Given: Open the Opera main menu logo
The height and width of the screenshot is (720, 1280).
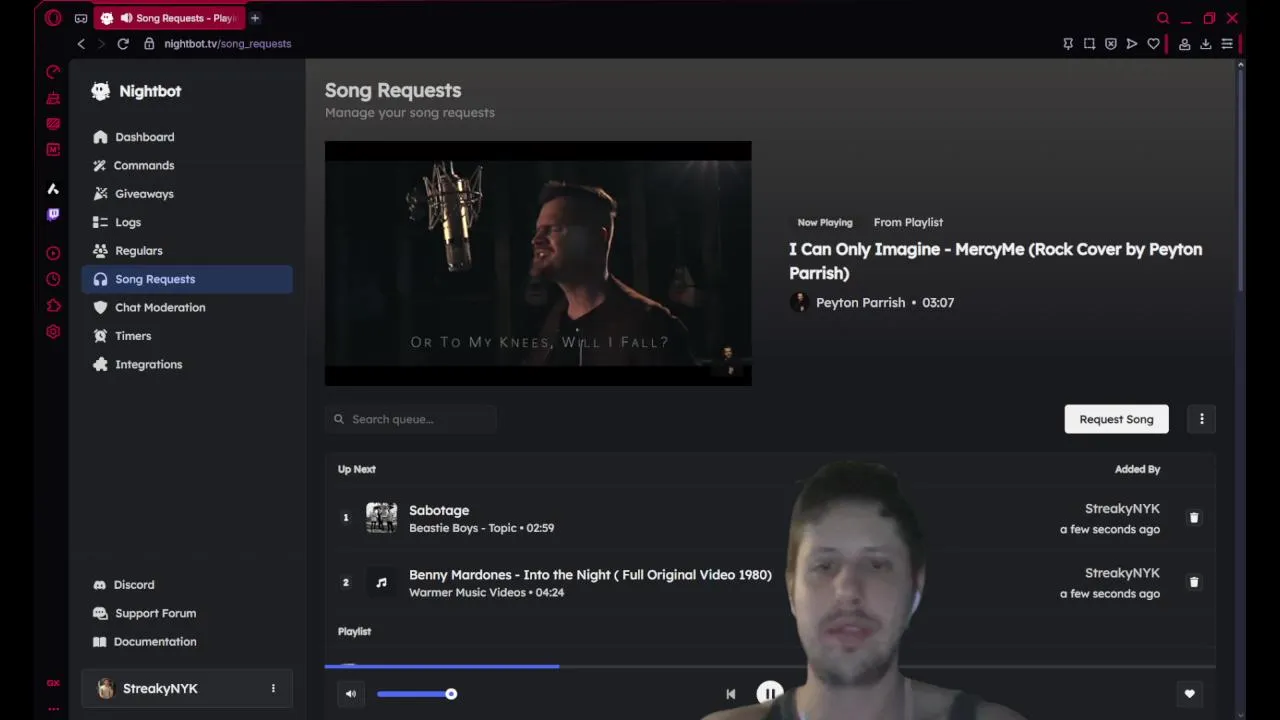Looking at the screenshot, I should coord(53,18).
